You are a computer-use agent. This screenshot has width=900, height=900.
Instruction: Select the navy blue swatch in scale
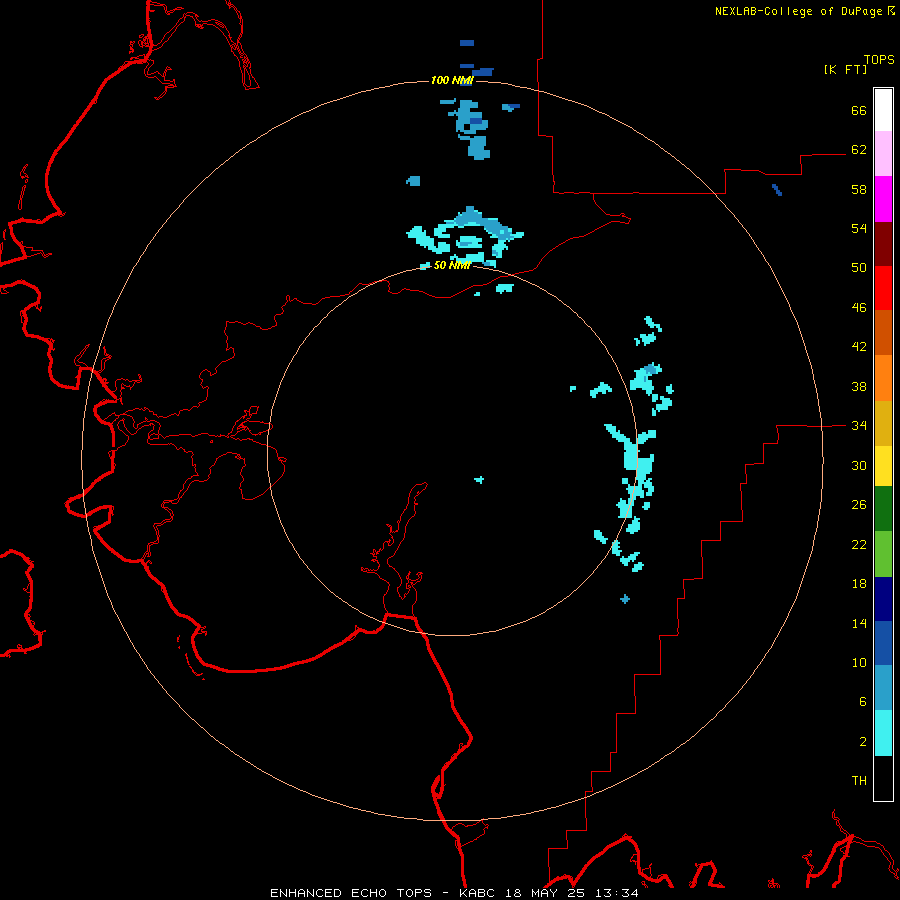(883, 599)
